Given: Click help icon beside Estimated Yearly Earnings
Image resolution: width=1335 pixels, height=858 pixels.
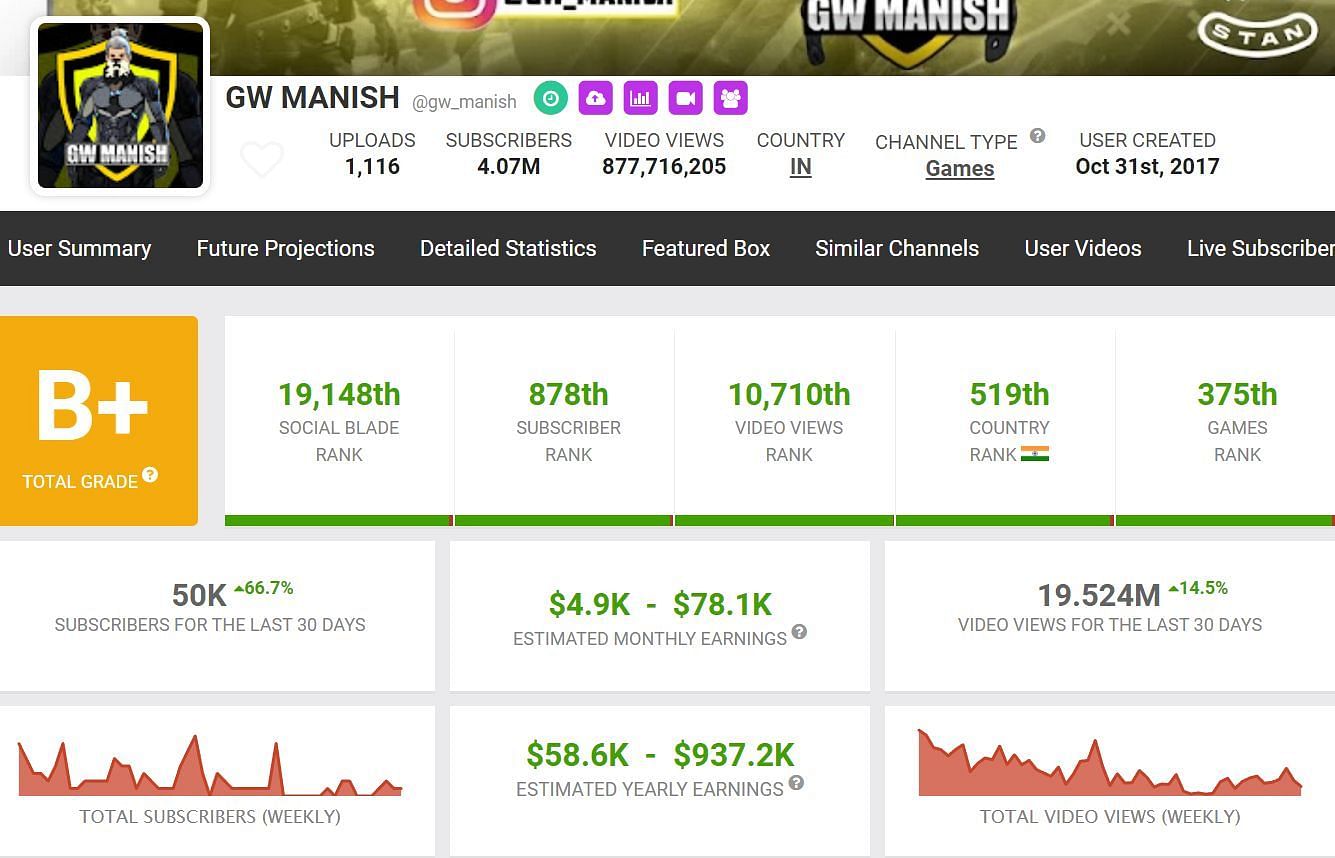Looking at the screenshot, I should (796, 783).
